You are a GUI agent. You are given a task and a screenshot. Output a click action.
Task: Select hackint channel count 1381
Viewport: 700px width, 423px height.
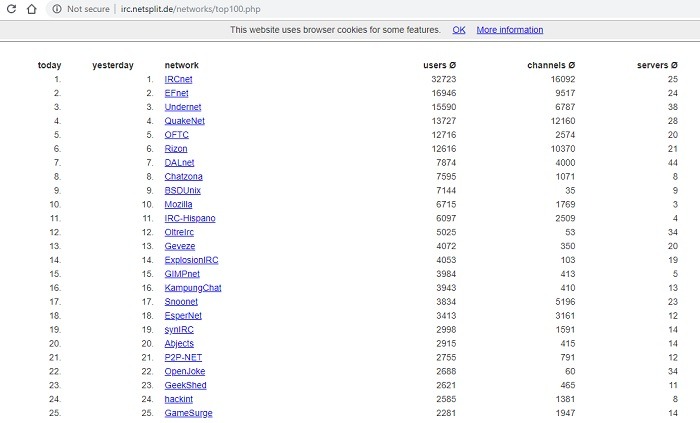[x=565, y=399]
